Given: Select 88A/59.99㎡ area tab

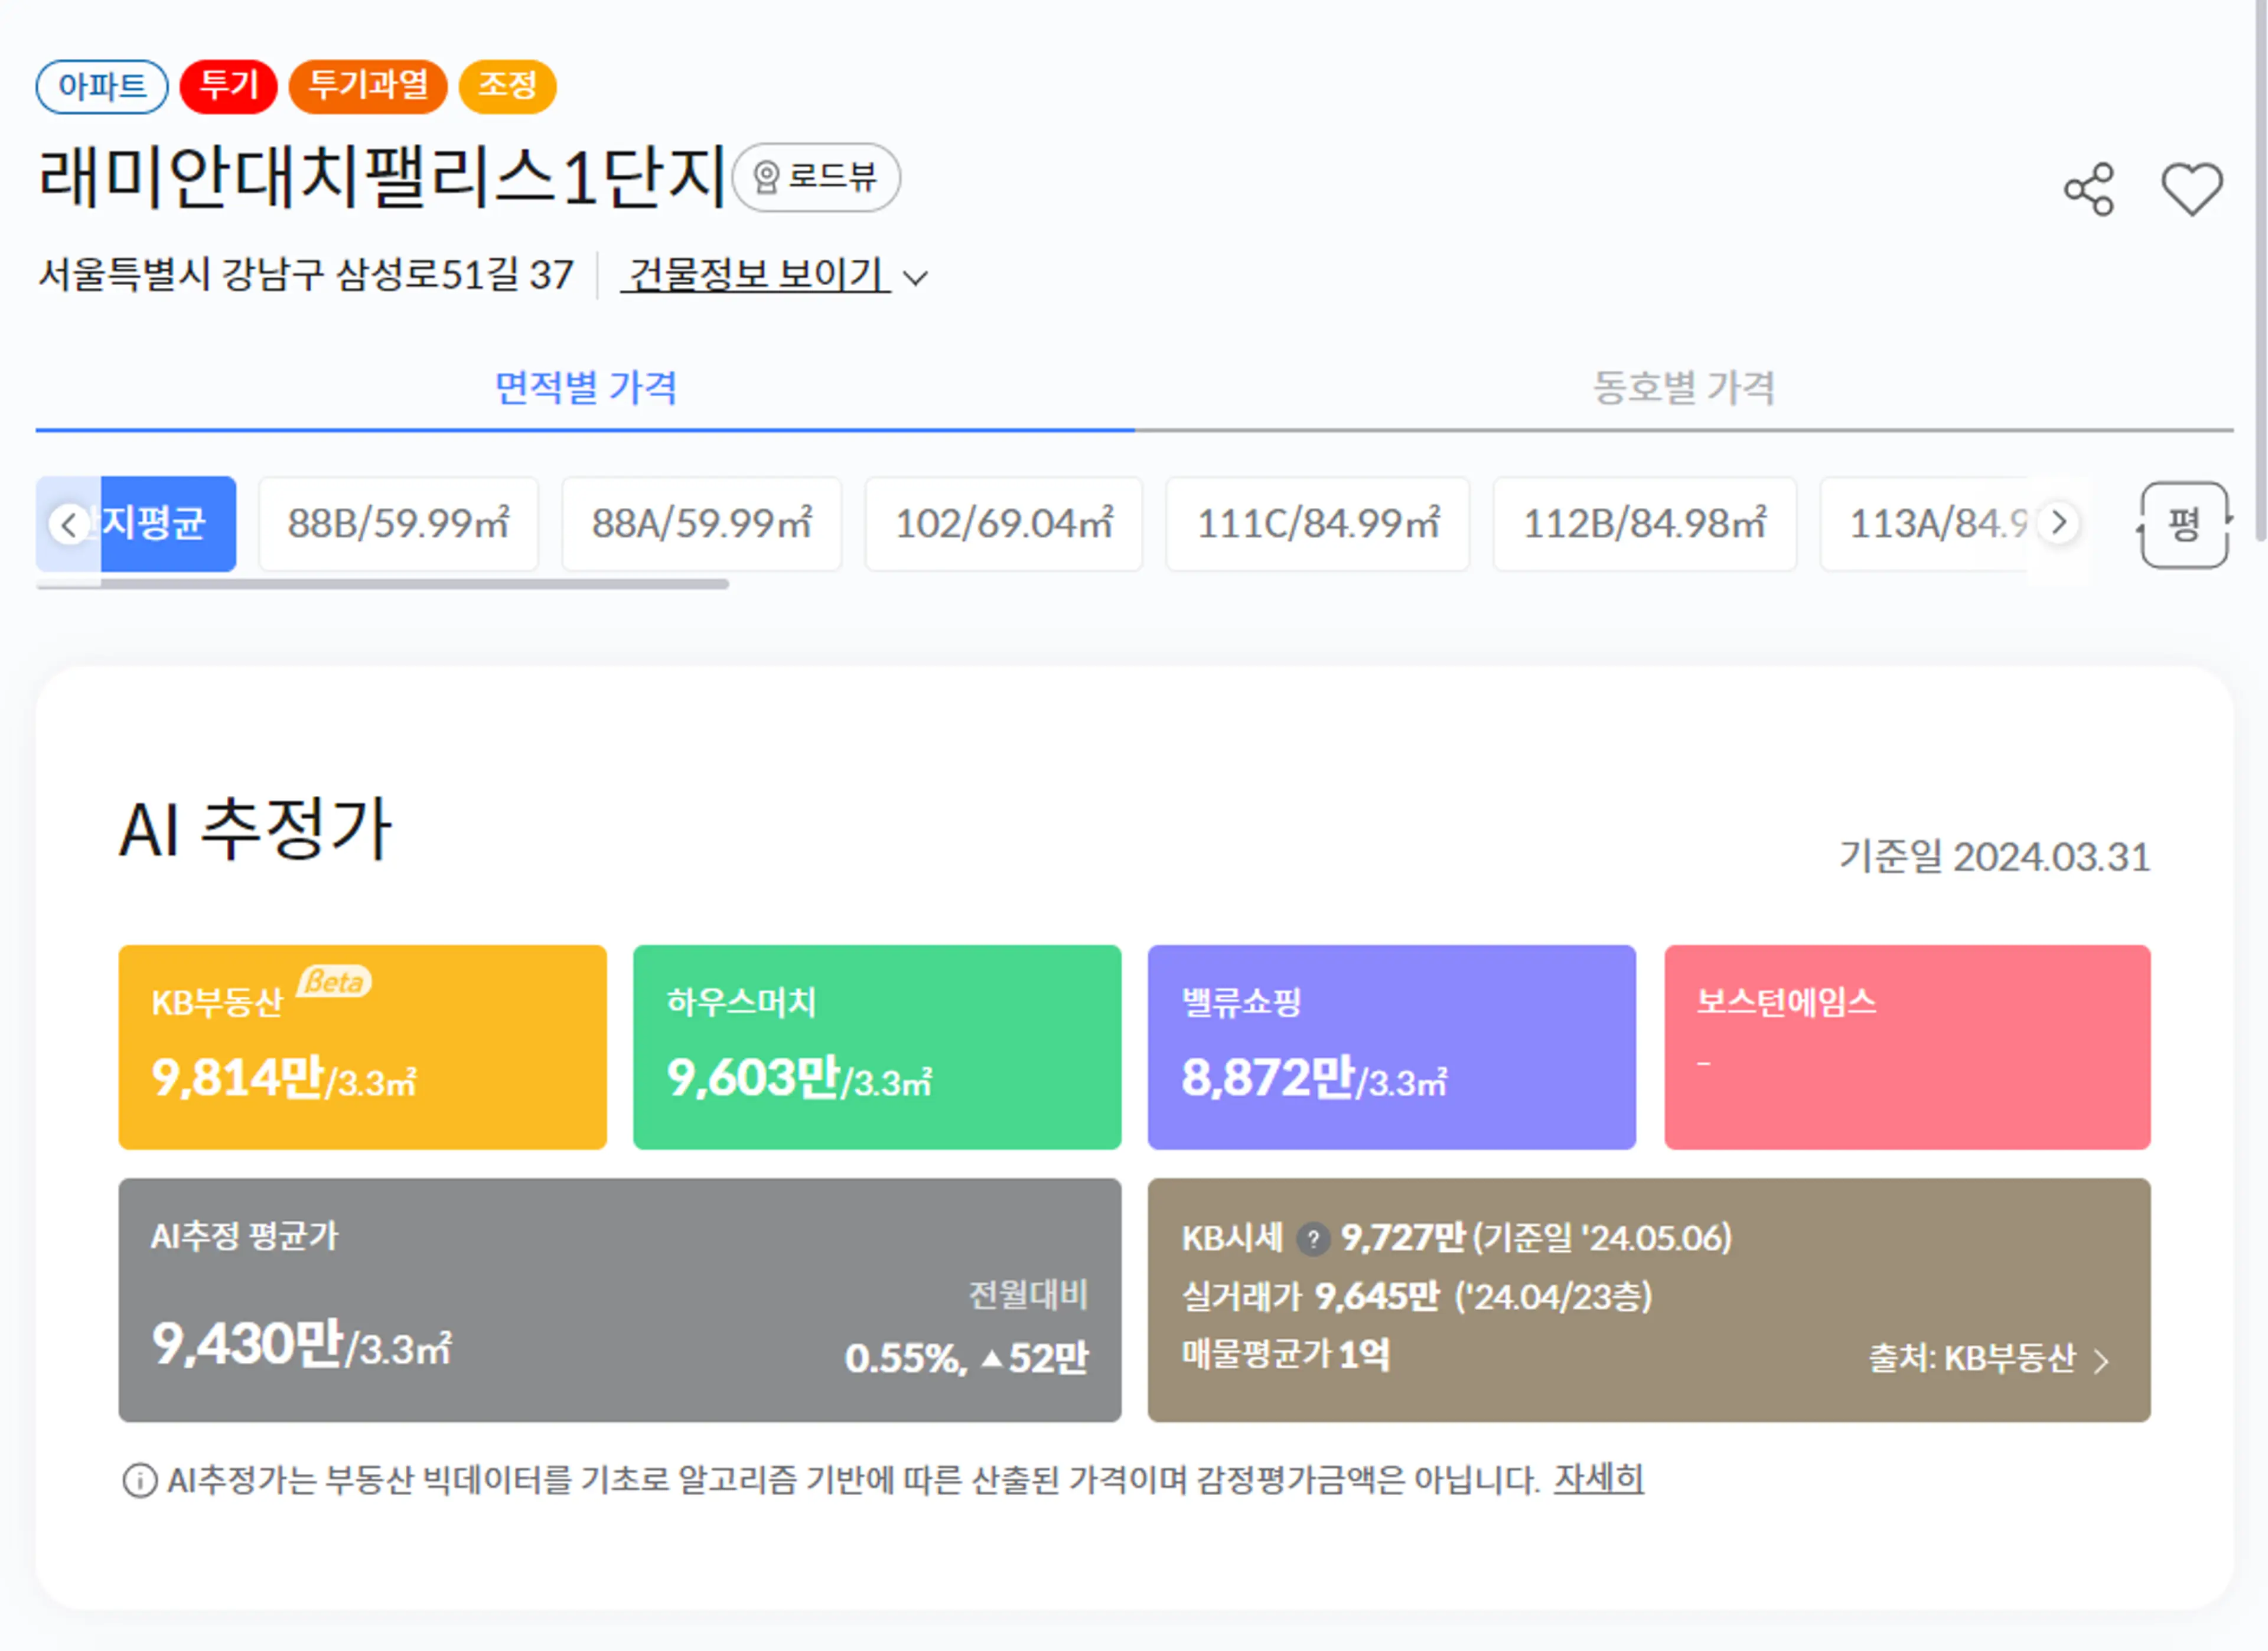Looking at the screenshot, I should pos(702,523).
